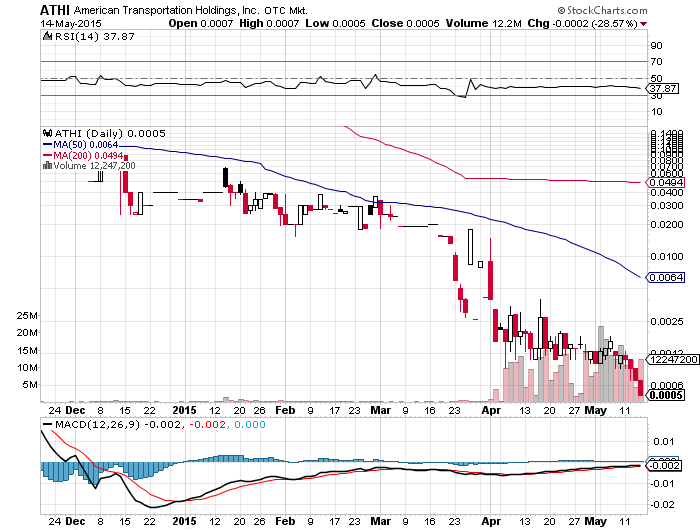Click the RSI(14) indicator mountain icon
700x530 pixels.
click(47, 36)
